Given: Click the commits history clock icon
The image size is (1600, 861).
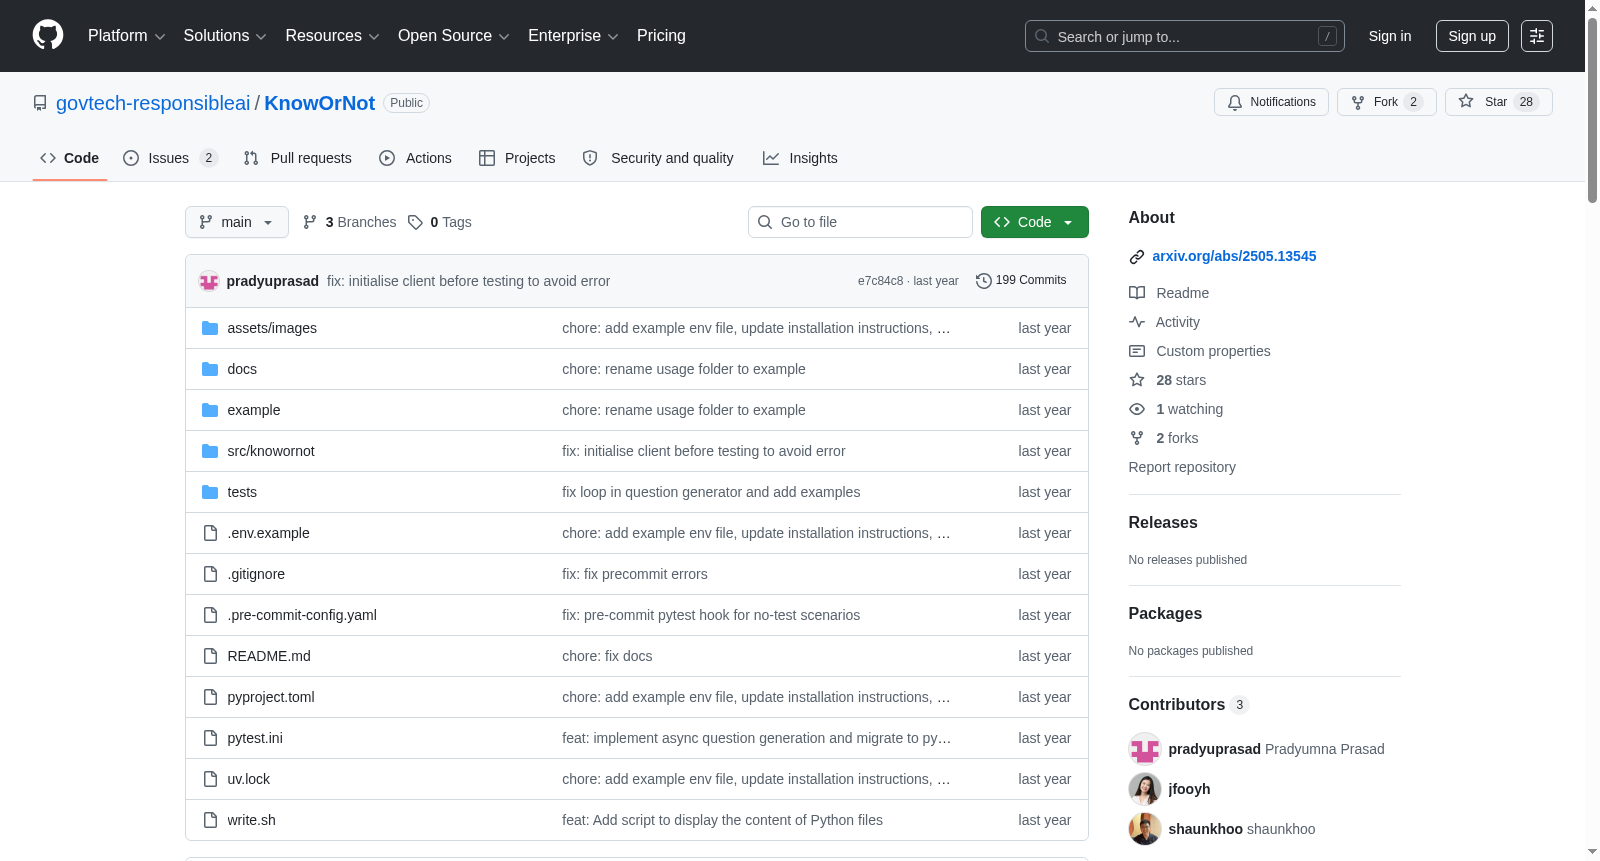Looking at the screenshot, I should [984, 281].
